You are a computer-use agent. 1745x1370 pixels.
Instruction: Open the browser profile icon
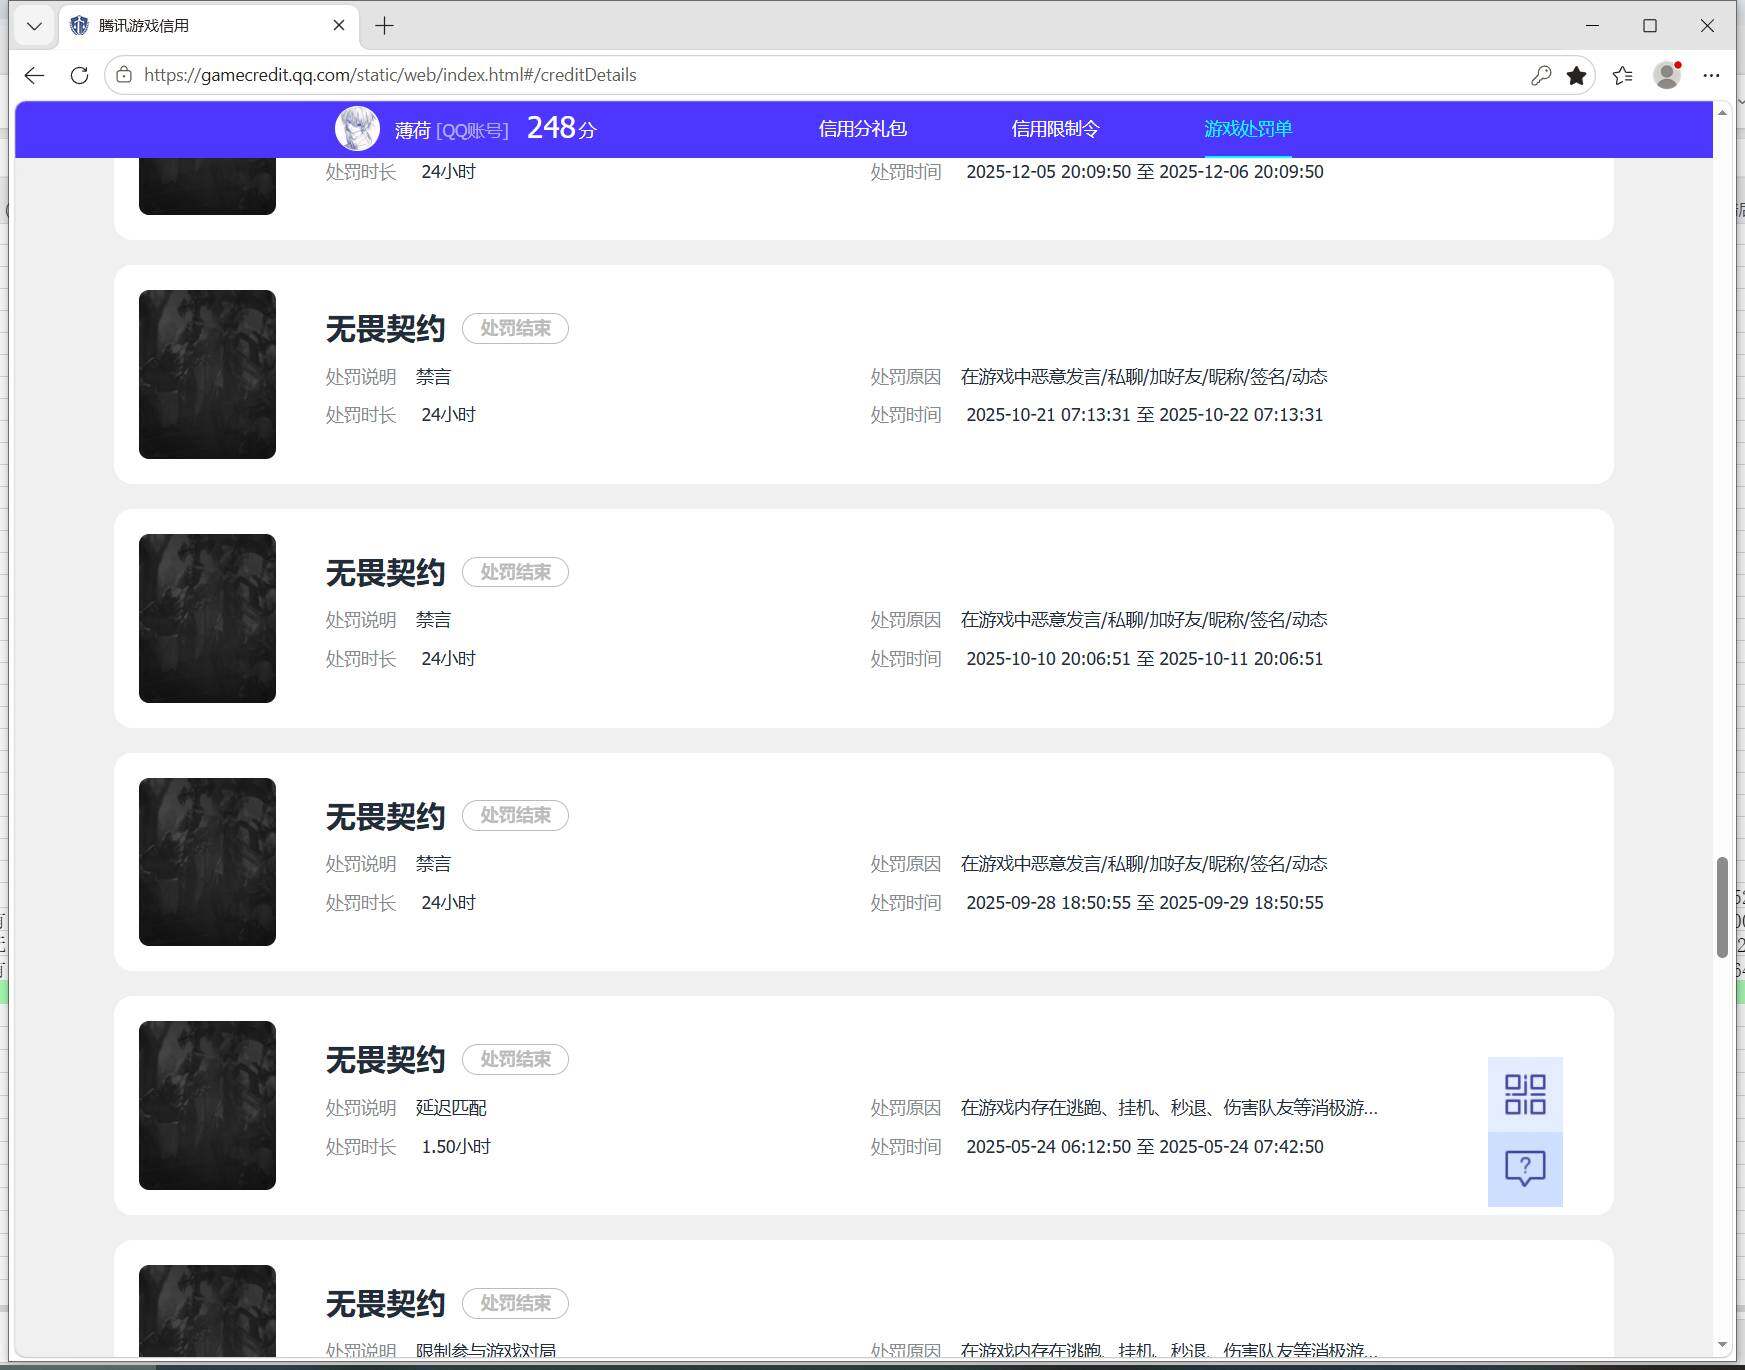[x=1667, y=75]
